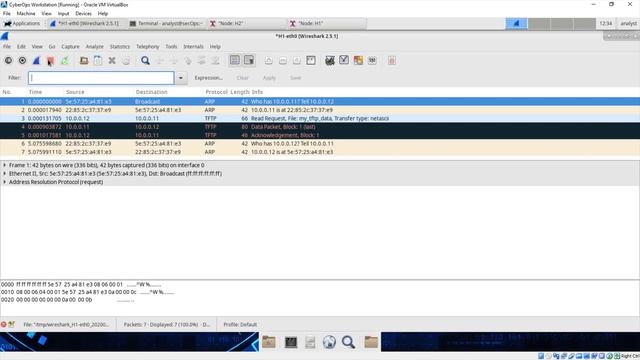The height and width of the screenshot is (360, 640).
Task: Go back in packet history
Action: (160, 61)
